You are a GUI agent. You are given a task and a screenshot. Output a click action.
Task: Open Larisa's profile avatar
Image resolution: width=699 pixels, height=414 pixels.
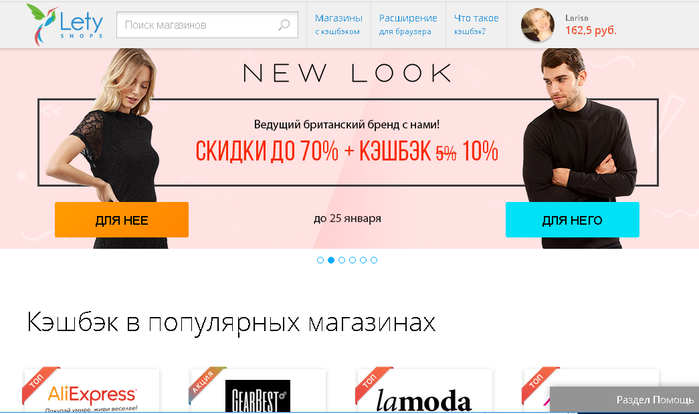tap(538, 25)
